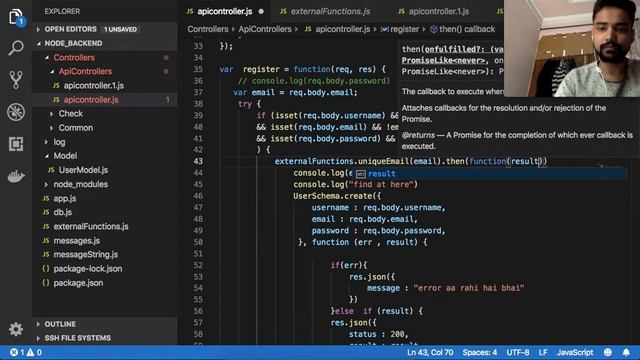This screenshot has width=640, height=360.
Task: Change line endings via LF entry
Action: point(543,352)
